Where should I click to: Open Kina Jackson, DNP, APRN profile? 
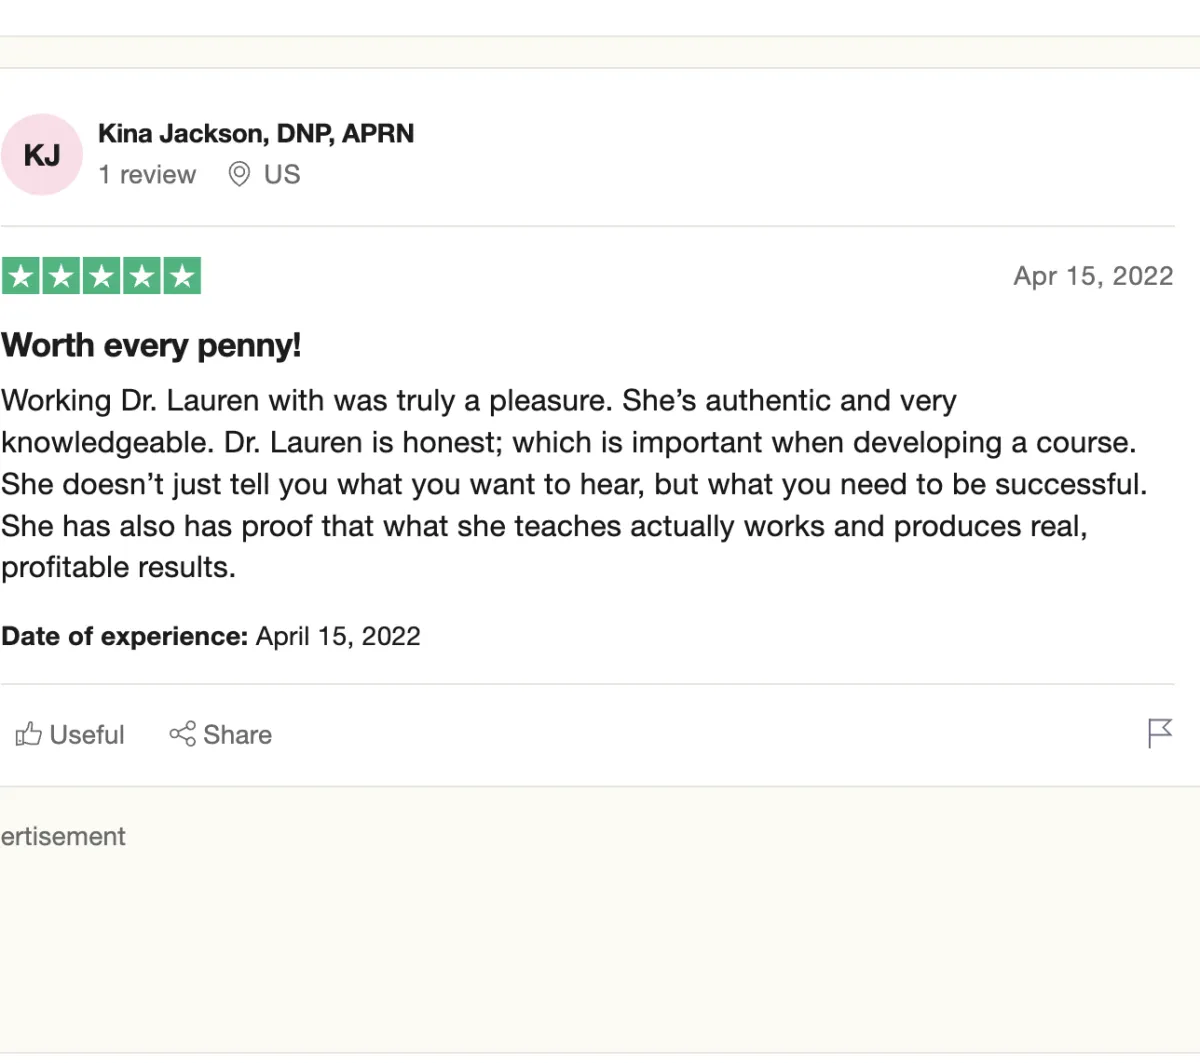pos(256,133)
